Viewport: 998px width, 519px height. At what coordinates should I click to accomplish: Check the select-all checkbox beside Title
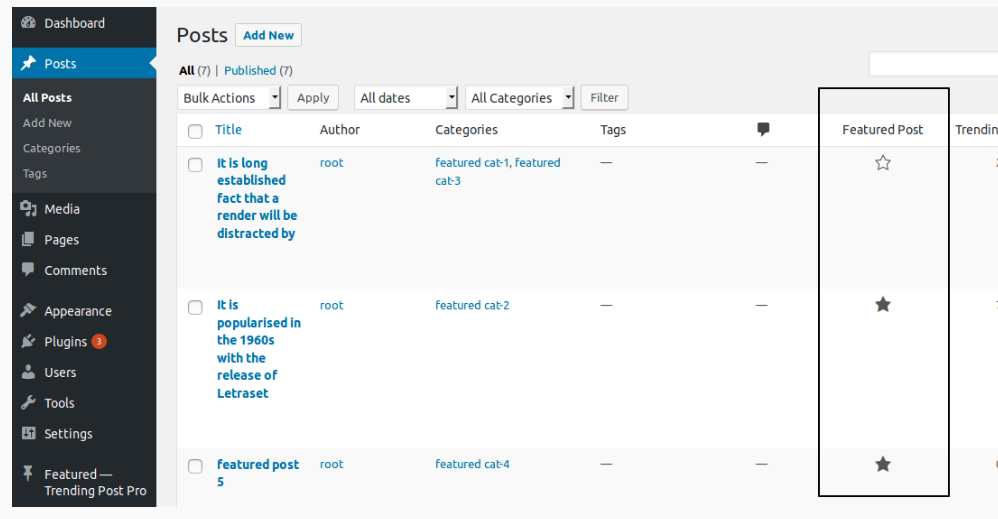195,131
